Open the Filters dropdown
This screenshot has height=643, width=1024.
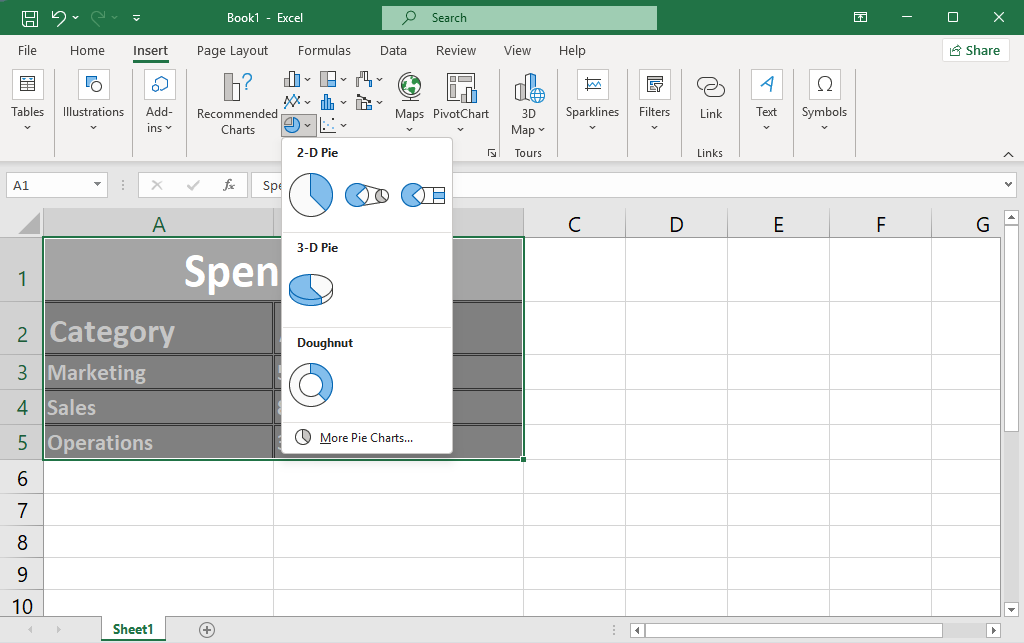(654, 101)
